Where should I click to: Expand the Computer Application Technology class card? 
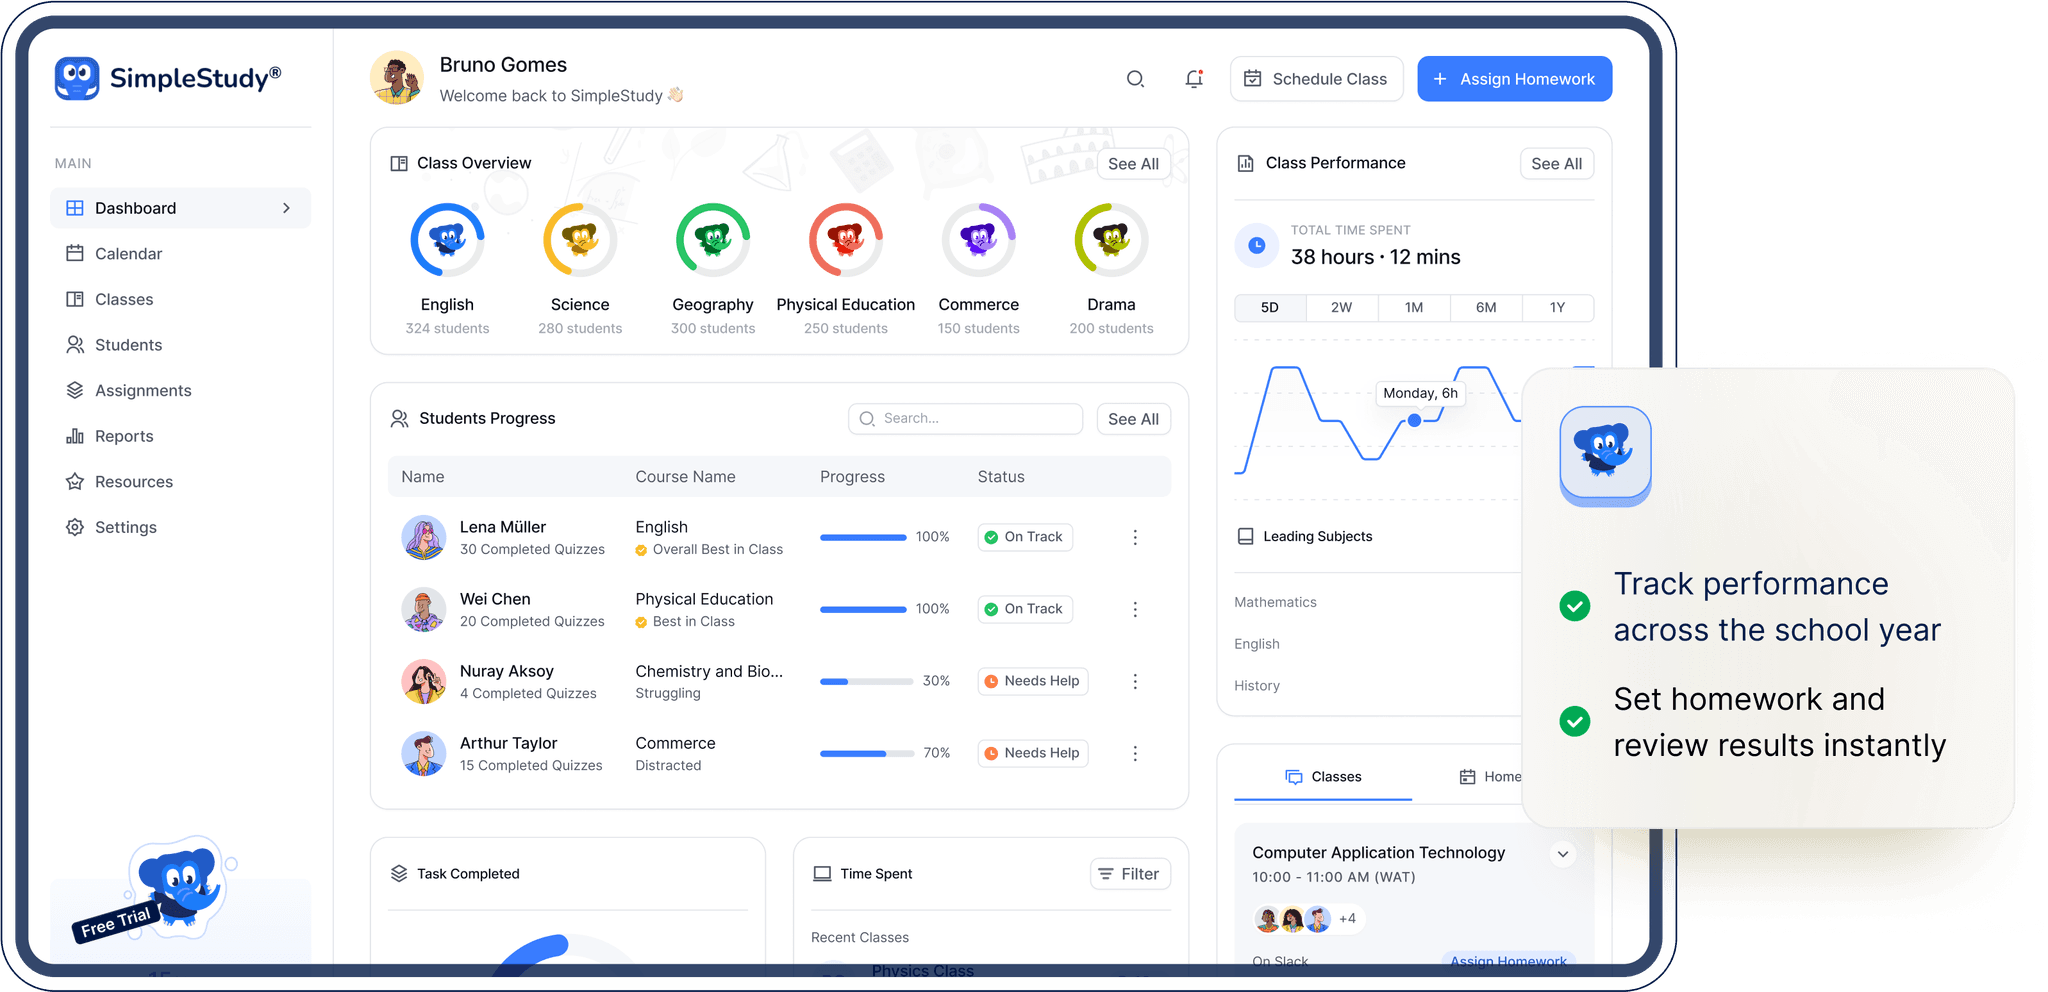coord(1563,854)
